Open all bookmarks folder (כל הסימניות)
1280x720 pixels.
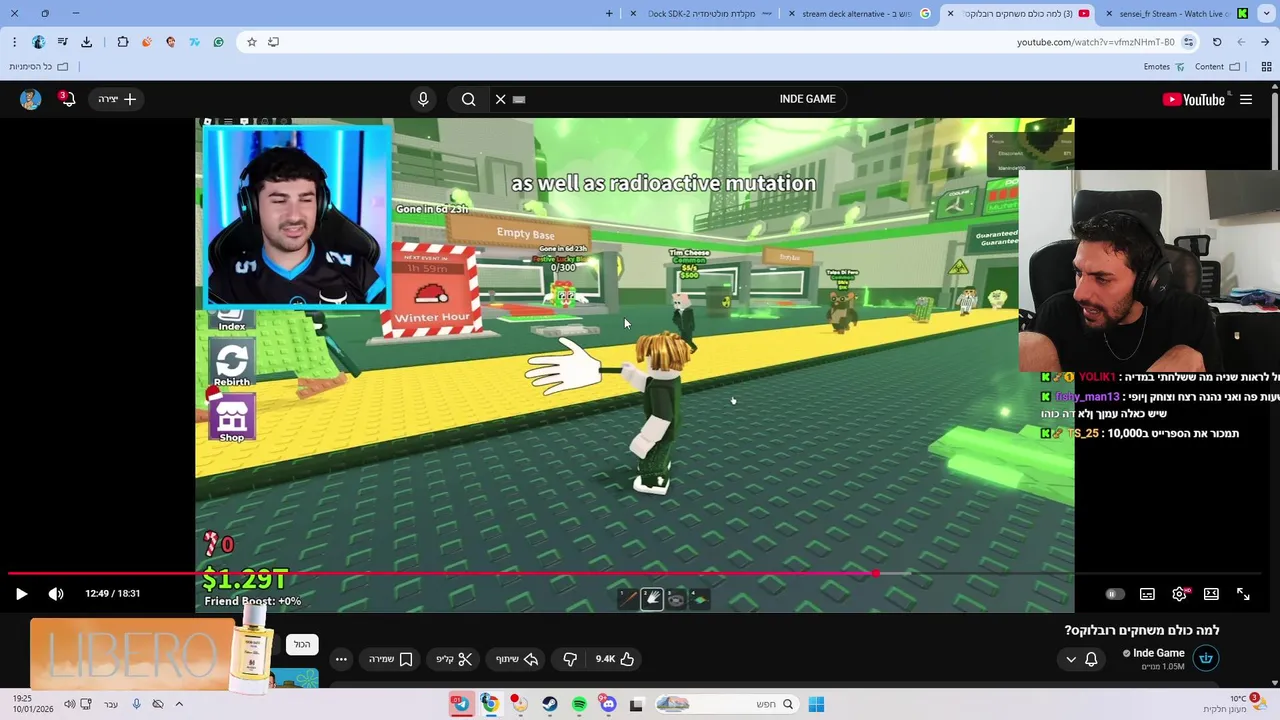[38, 67]
